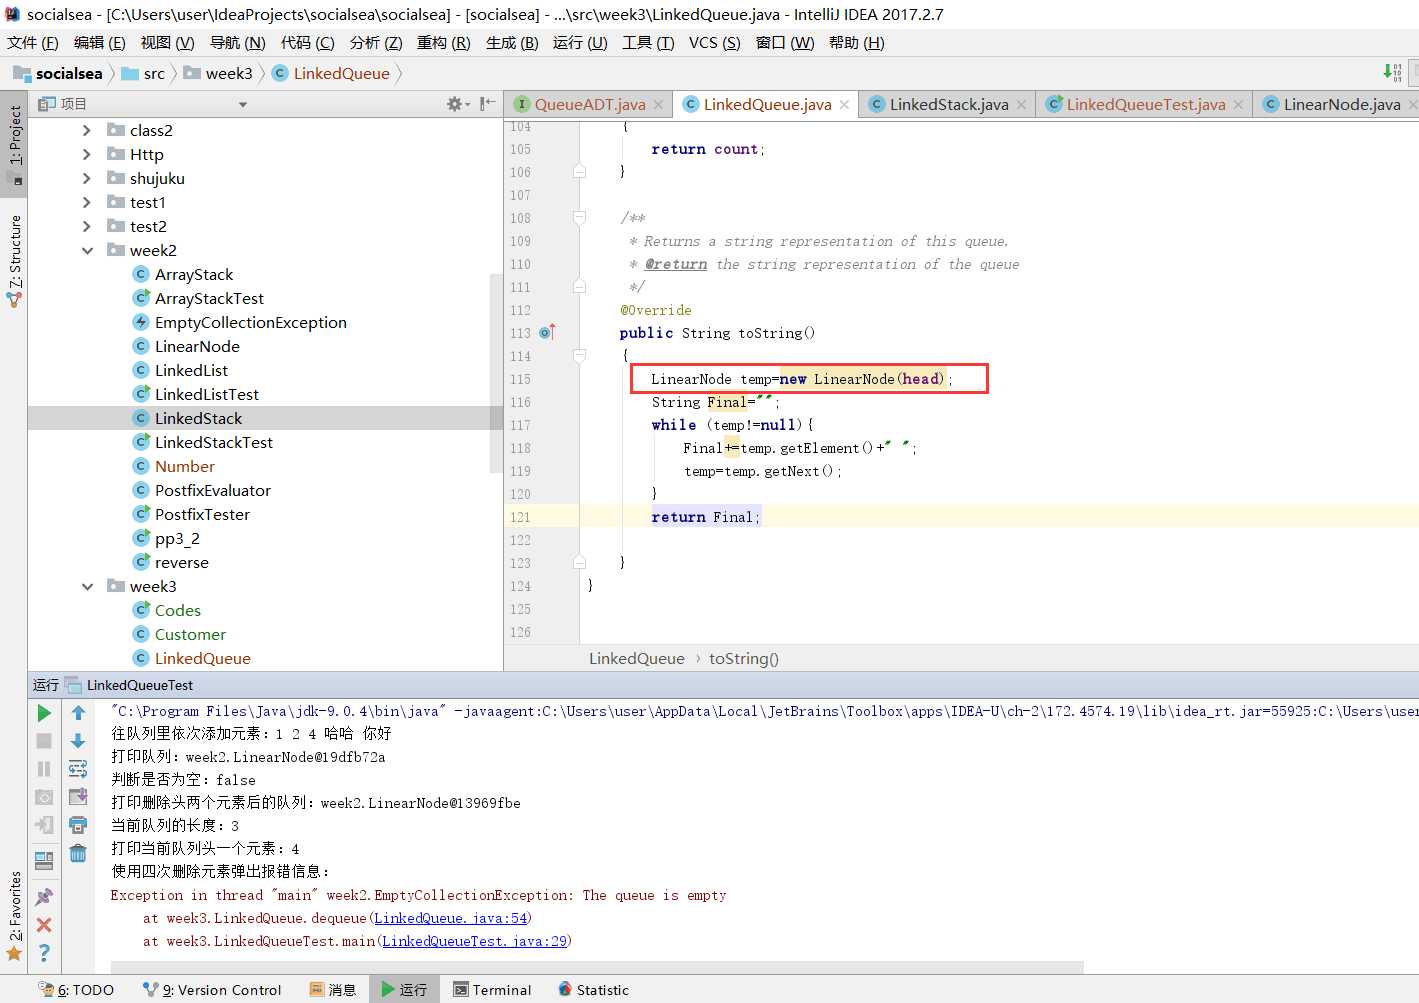Image resolution: width=1419 pixels, height=1003 pixels.
Task: Click the restore layout icon
Action: (44, 859)
